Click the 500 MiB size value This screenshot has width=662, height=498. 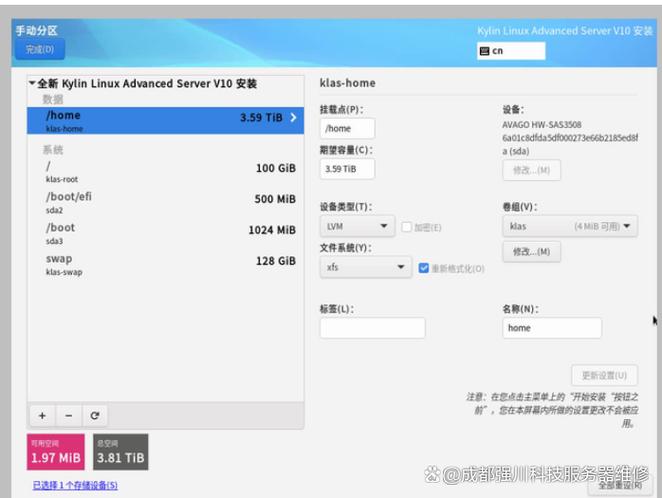tap(275, 199)
